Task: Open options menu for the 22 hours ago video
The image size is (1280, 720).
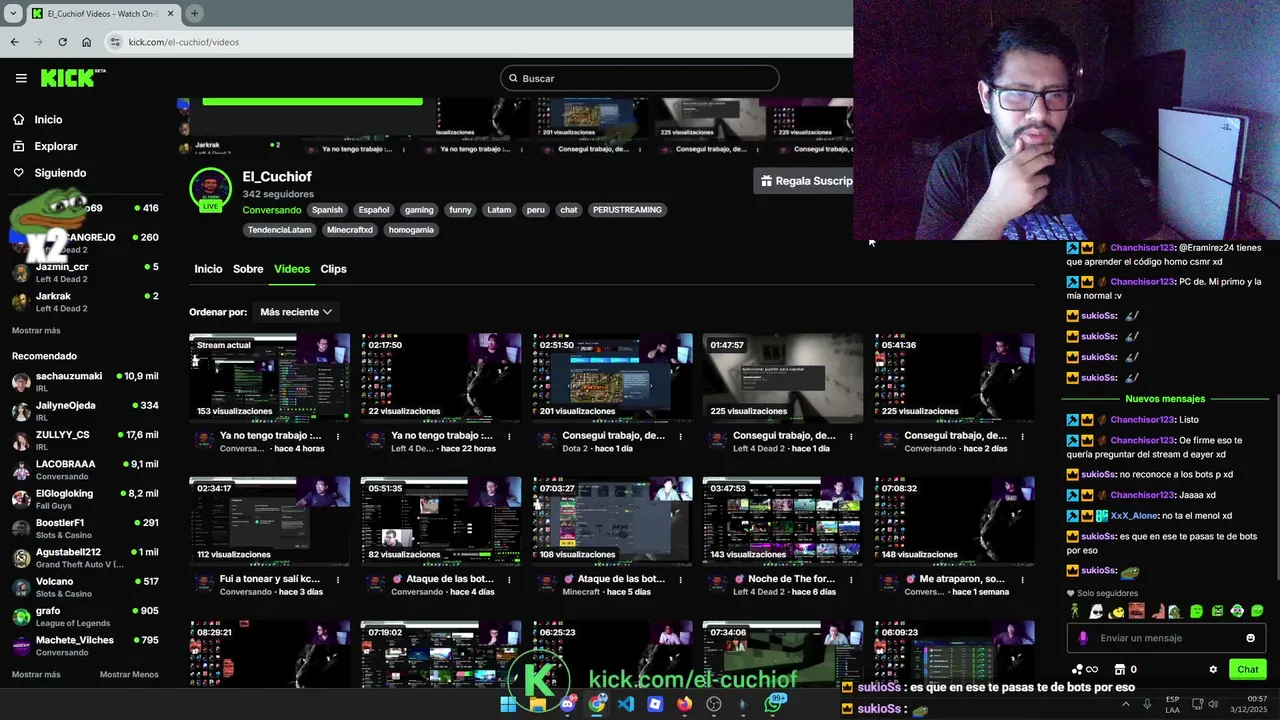Action: tap(509, 436)
